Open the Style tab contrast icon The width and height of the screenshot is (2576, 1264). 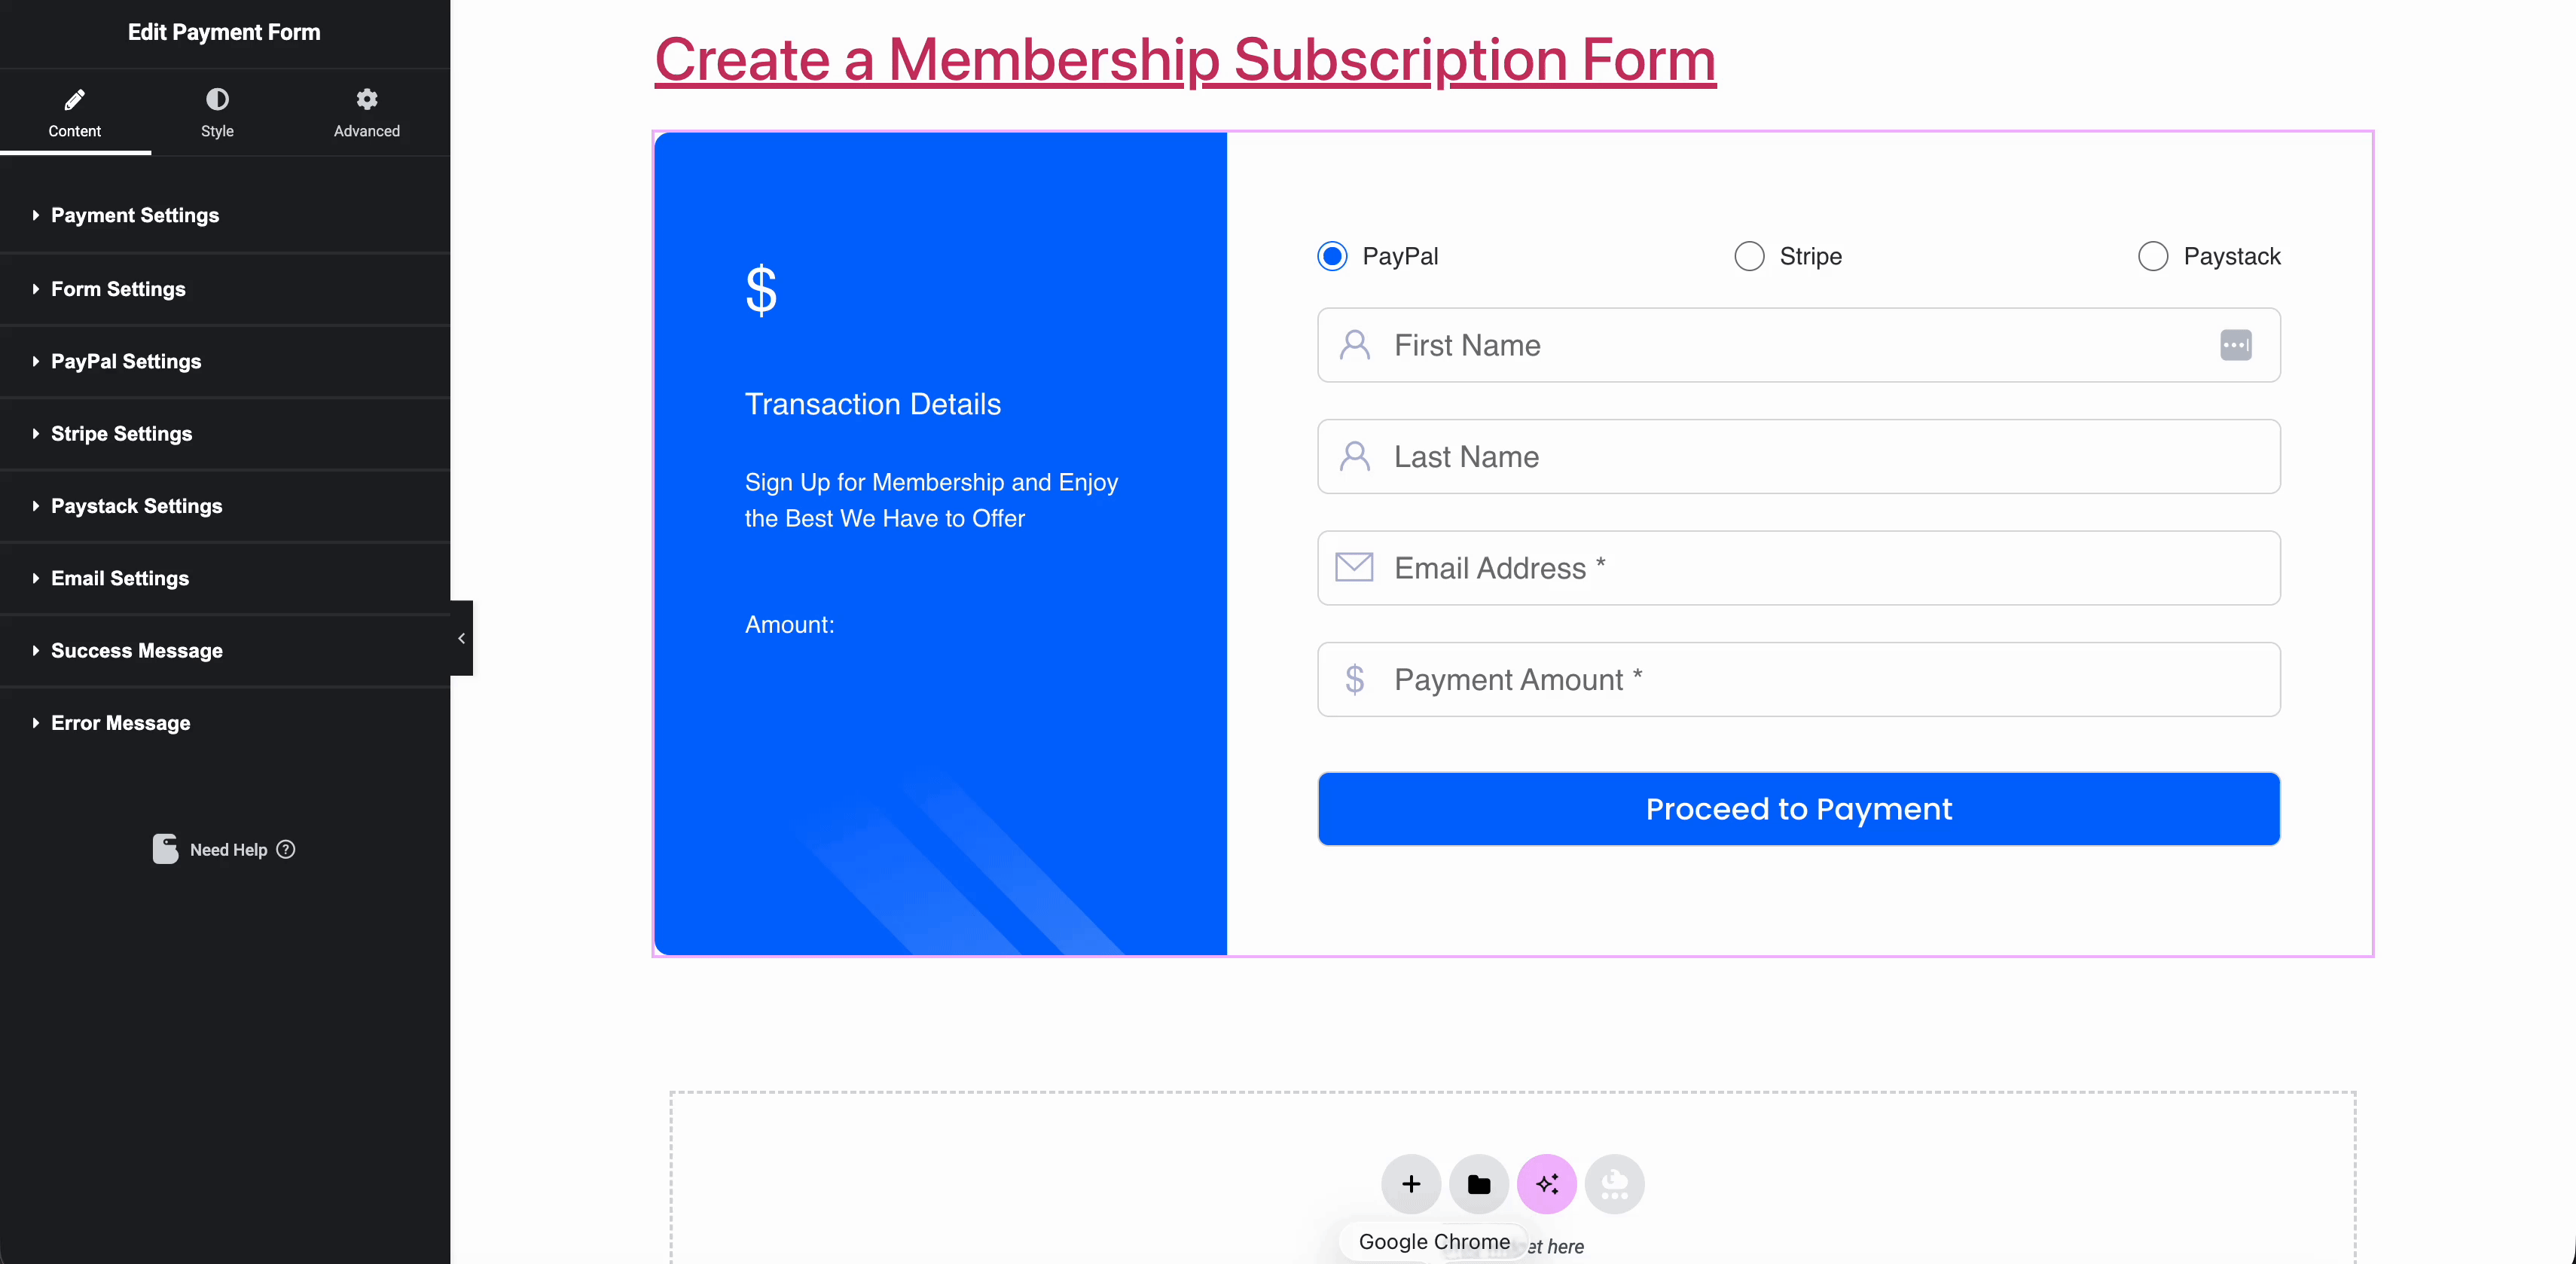[217, 98]
